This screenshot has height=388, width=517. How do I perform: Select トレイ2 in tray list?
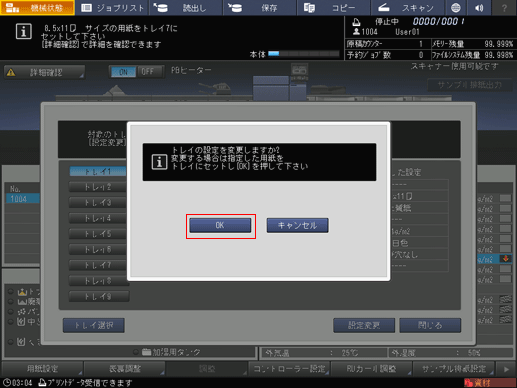coord(98,187)
